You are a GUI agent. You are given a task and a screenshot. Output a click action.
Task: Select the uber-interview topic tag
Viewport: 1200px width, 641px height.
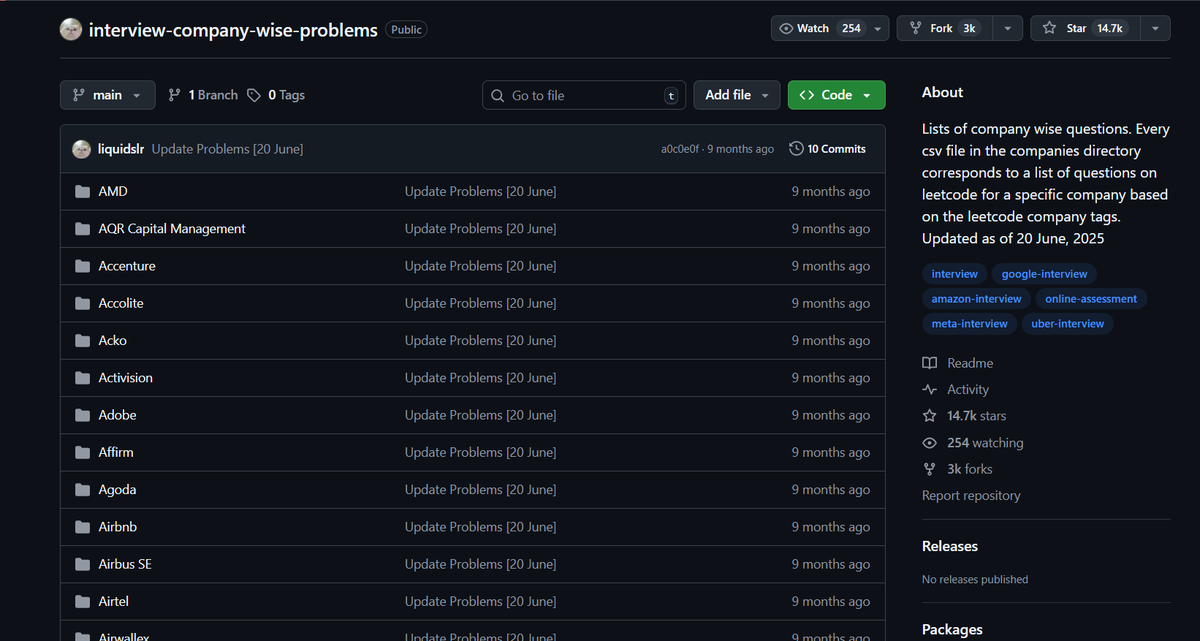point(1068,324)
